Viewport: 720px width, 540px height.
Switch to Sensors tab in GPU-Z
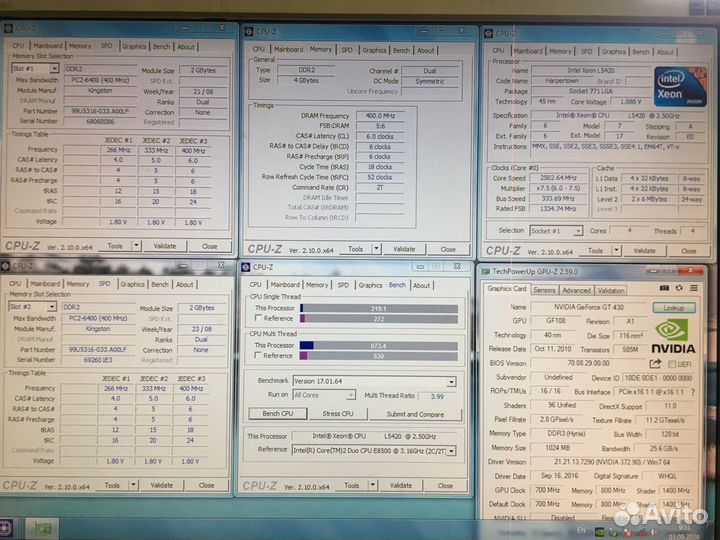click(x=544, y=290)
